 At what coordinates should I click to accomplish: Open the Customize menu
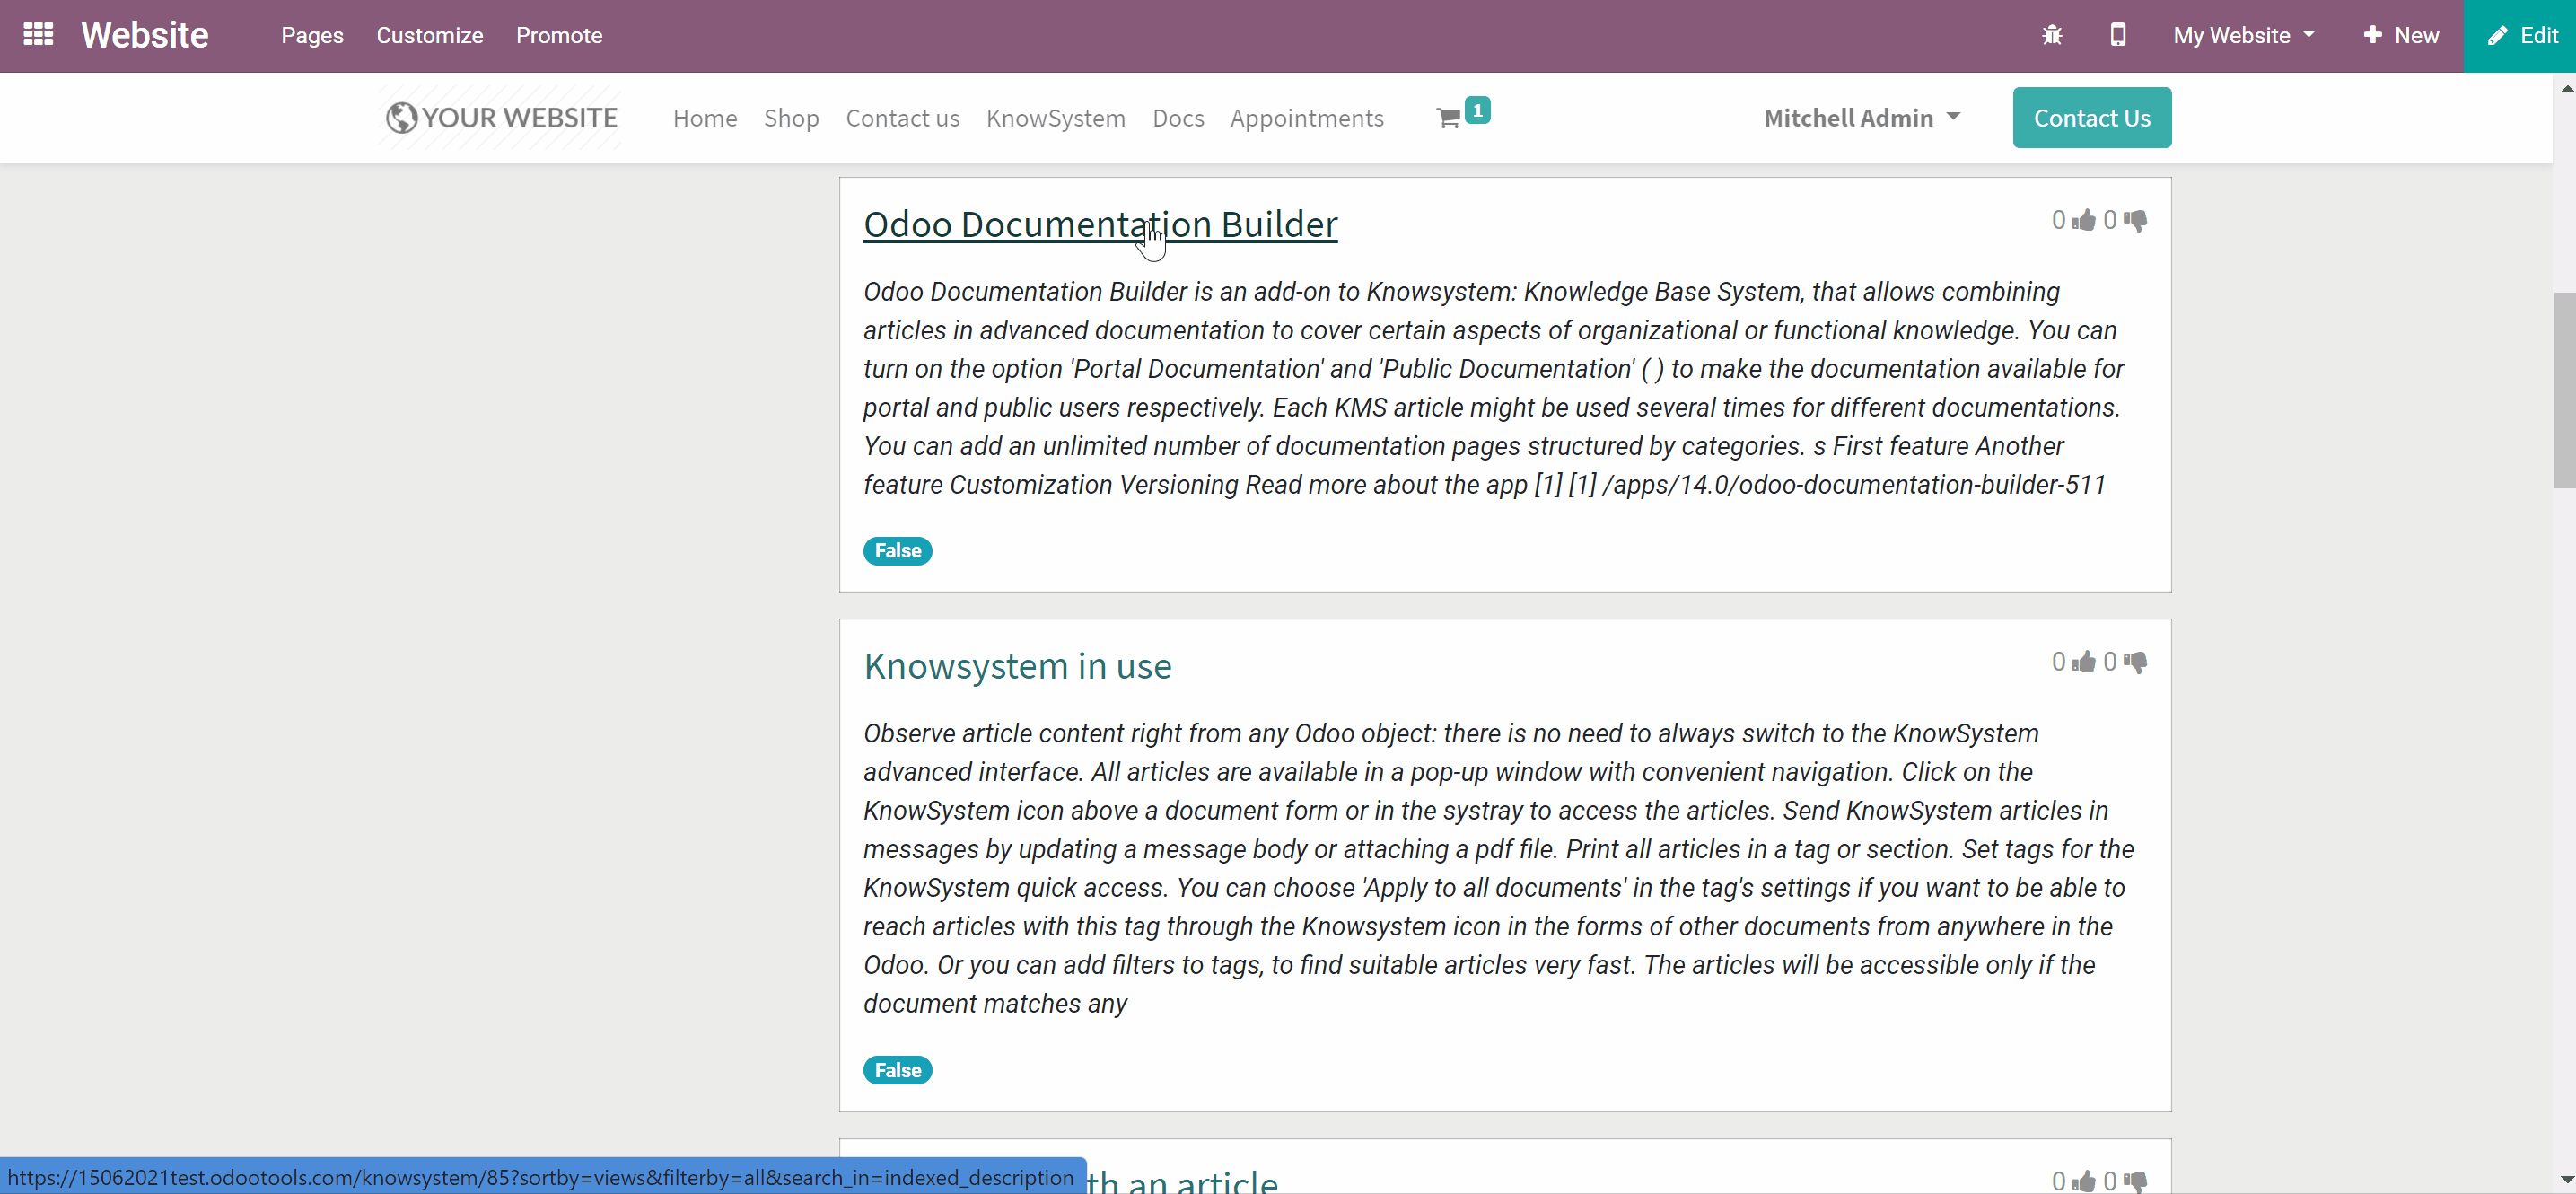[430, 35]
